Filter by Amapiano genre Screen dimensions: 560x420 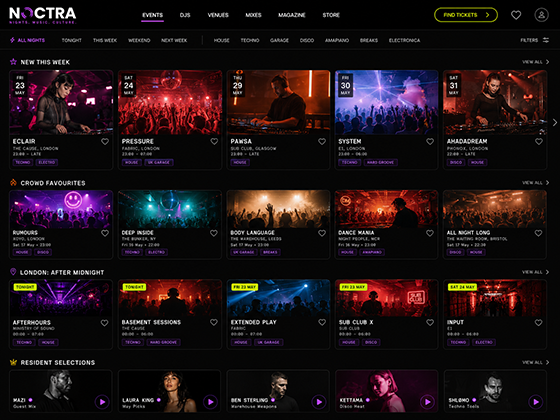337,40
